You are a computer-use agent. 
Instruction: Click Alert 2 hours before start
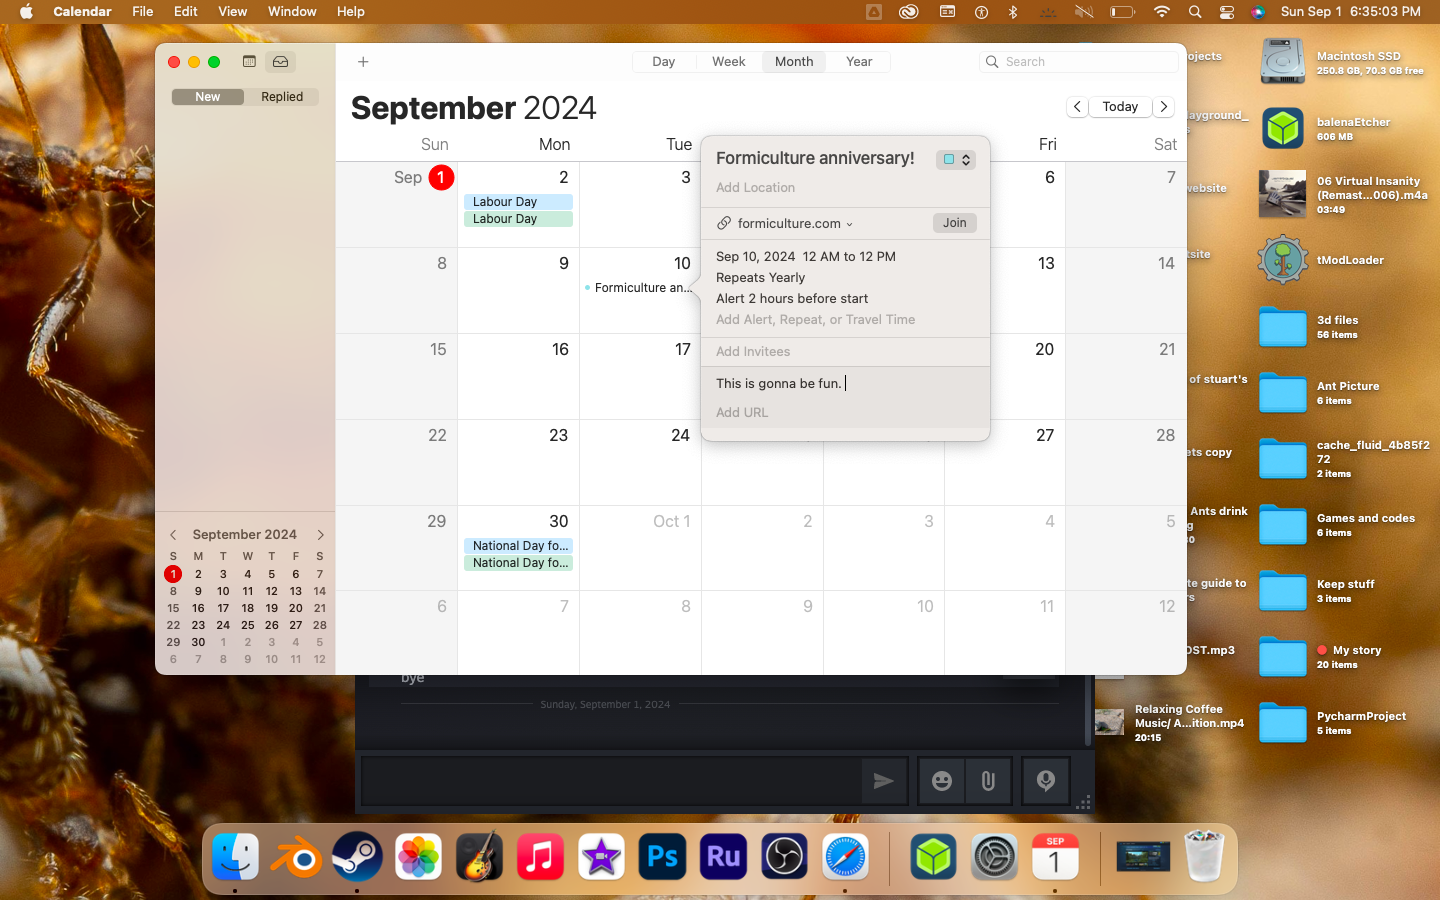(x=792, y=299)
